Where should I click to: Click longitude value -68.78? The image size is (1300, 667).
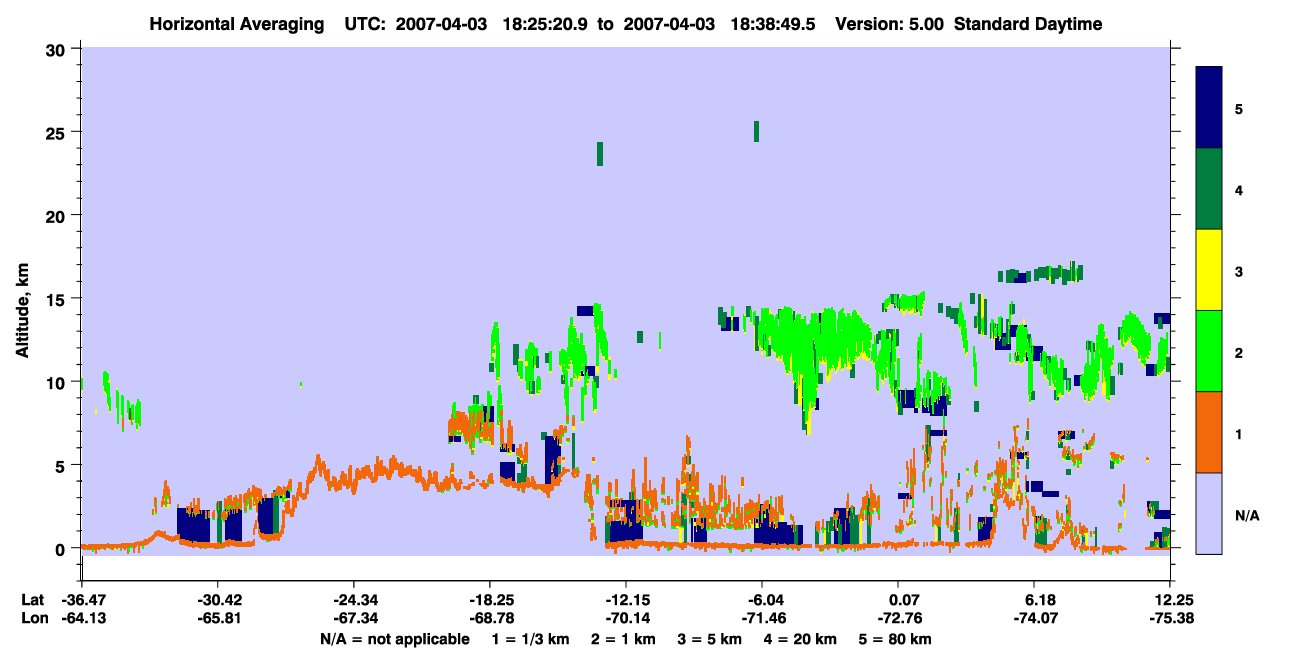[x=489, y=618]
